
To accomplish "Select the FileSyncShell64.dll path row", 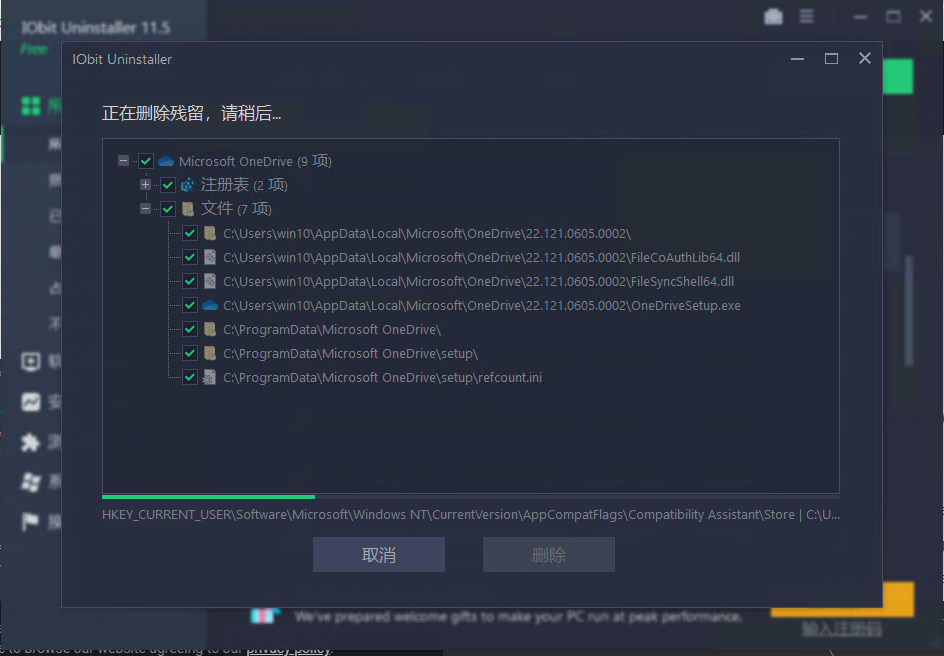I will point(478,282).
